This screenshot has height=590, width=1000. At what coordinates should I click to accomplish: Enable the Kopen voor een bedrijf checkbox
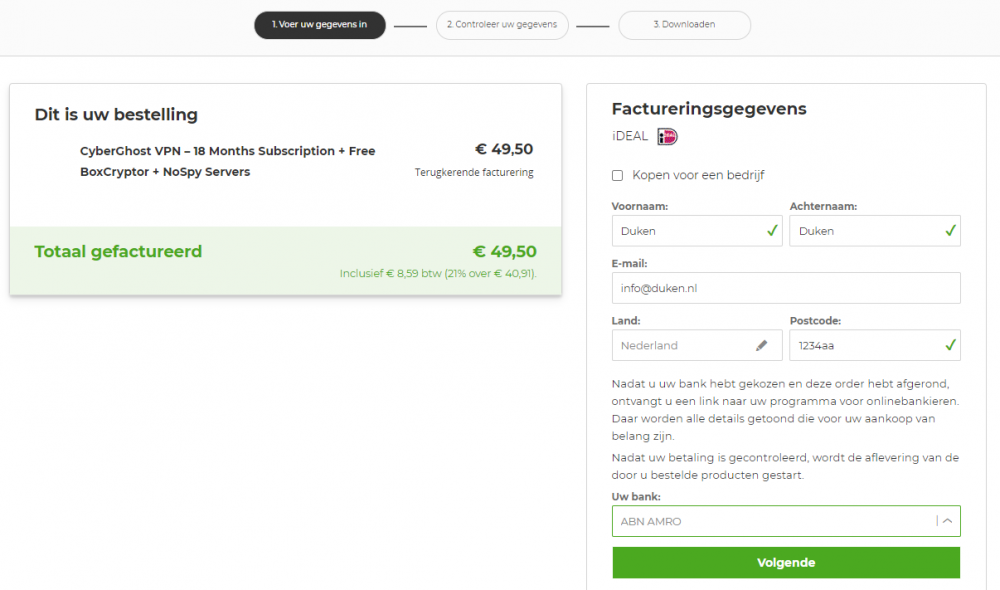pyautogui.click(x=617, y=176)
